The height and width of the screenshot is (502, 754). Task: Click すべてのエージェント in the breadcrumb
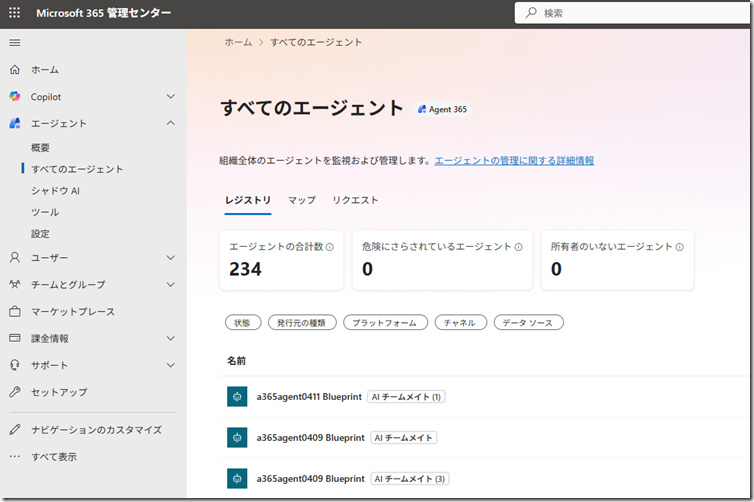pos(316,42)
